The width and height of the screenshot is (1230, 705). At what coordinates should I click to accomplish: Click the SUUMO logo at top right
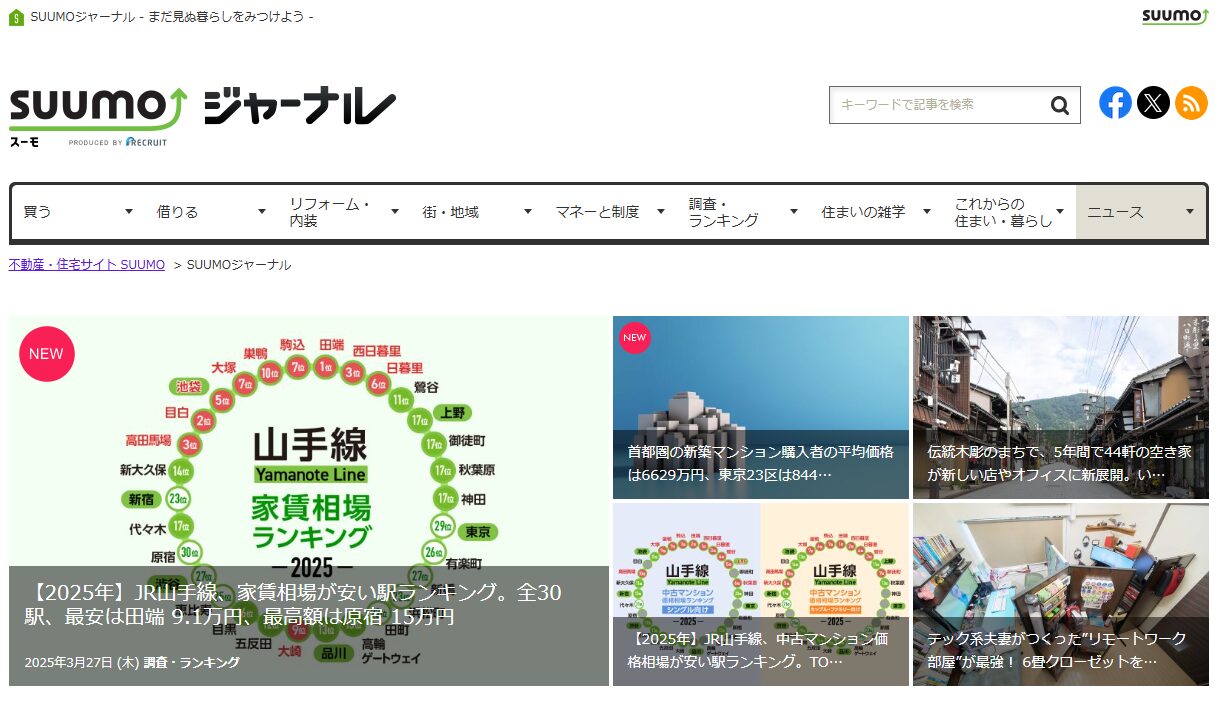pyautogui.click(x=1175, y=16)
